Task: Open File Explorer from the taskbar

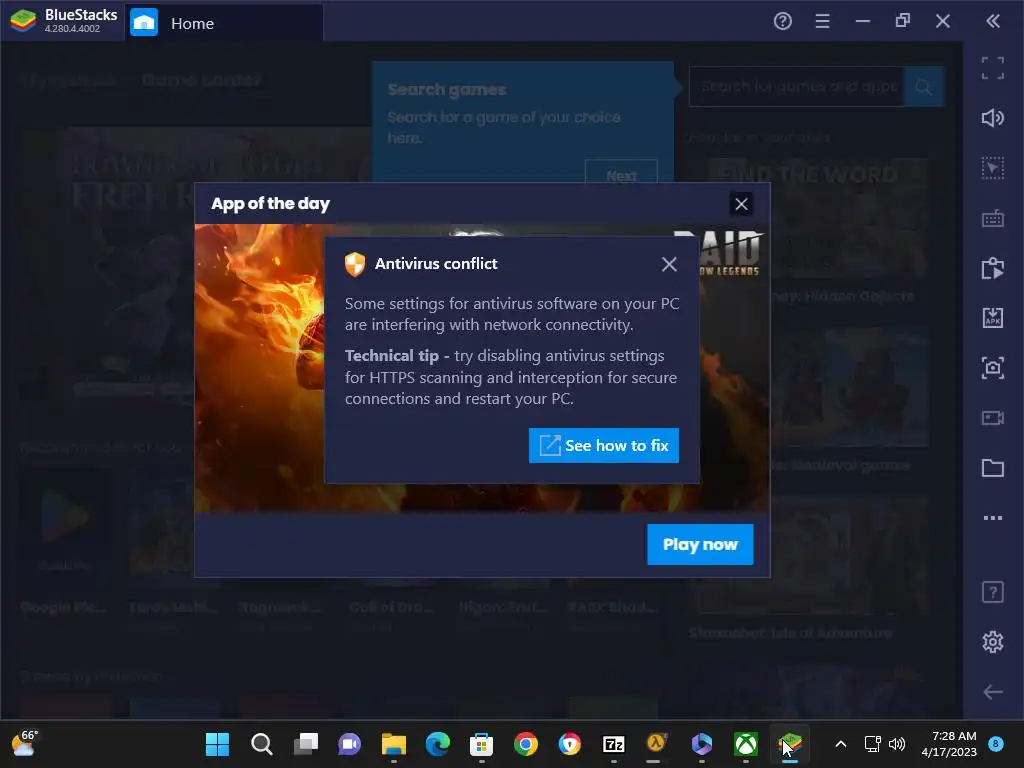Action: pos(394,744)
